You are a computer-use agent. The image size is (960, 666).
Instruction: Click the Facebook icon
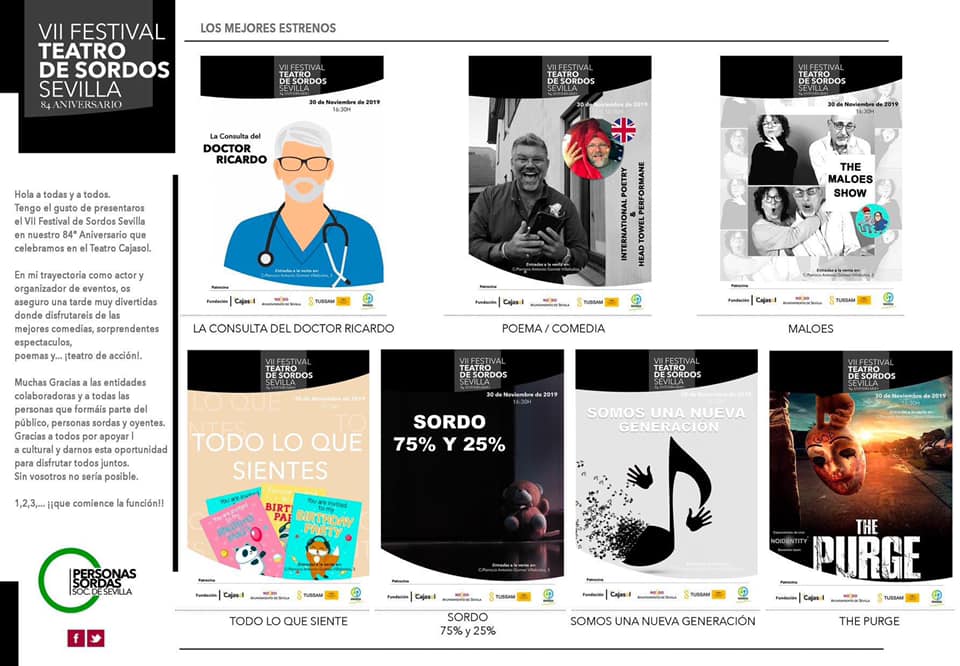click(76, 638)
